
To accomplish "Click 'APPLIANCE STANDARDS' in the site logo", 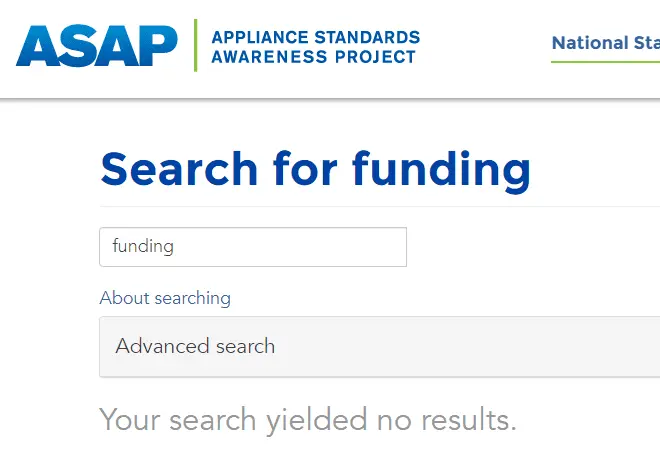I will click(315, 38).
